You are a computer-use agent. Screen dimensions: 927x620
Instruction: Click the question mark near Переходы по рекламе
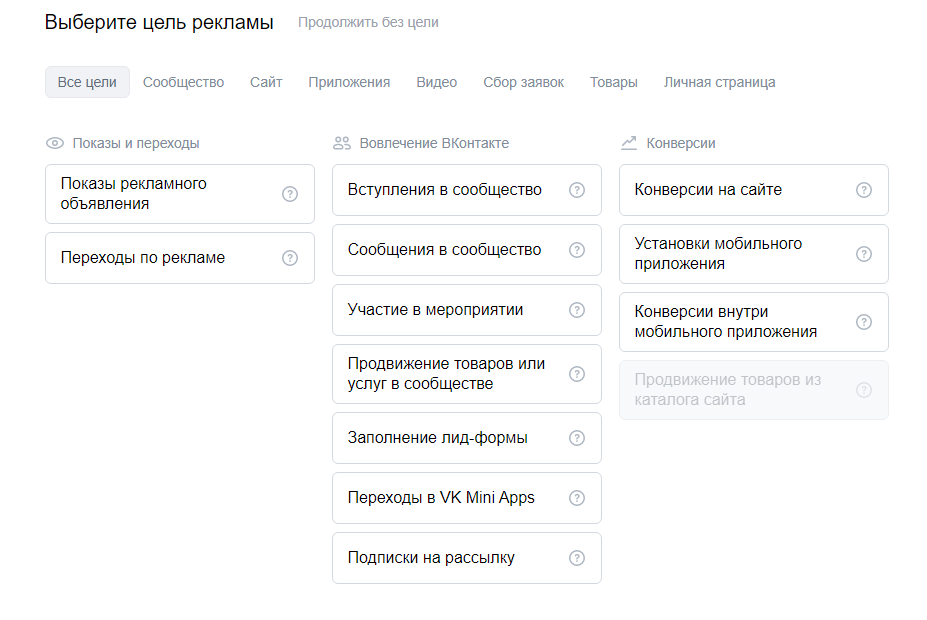[x=290, y=258]
